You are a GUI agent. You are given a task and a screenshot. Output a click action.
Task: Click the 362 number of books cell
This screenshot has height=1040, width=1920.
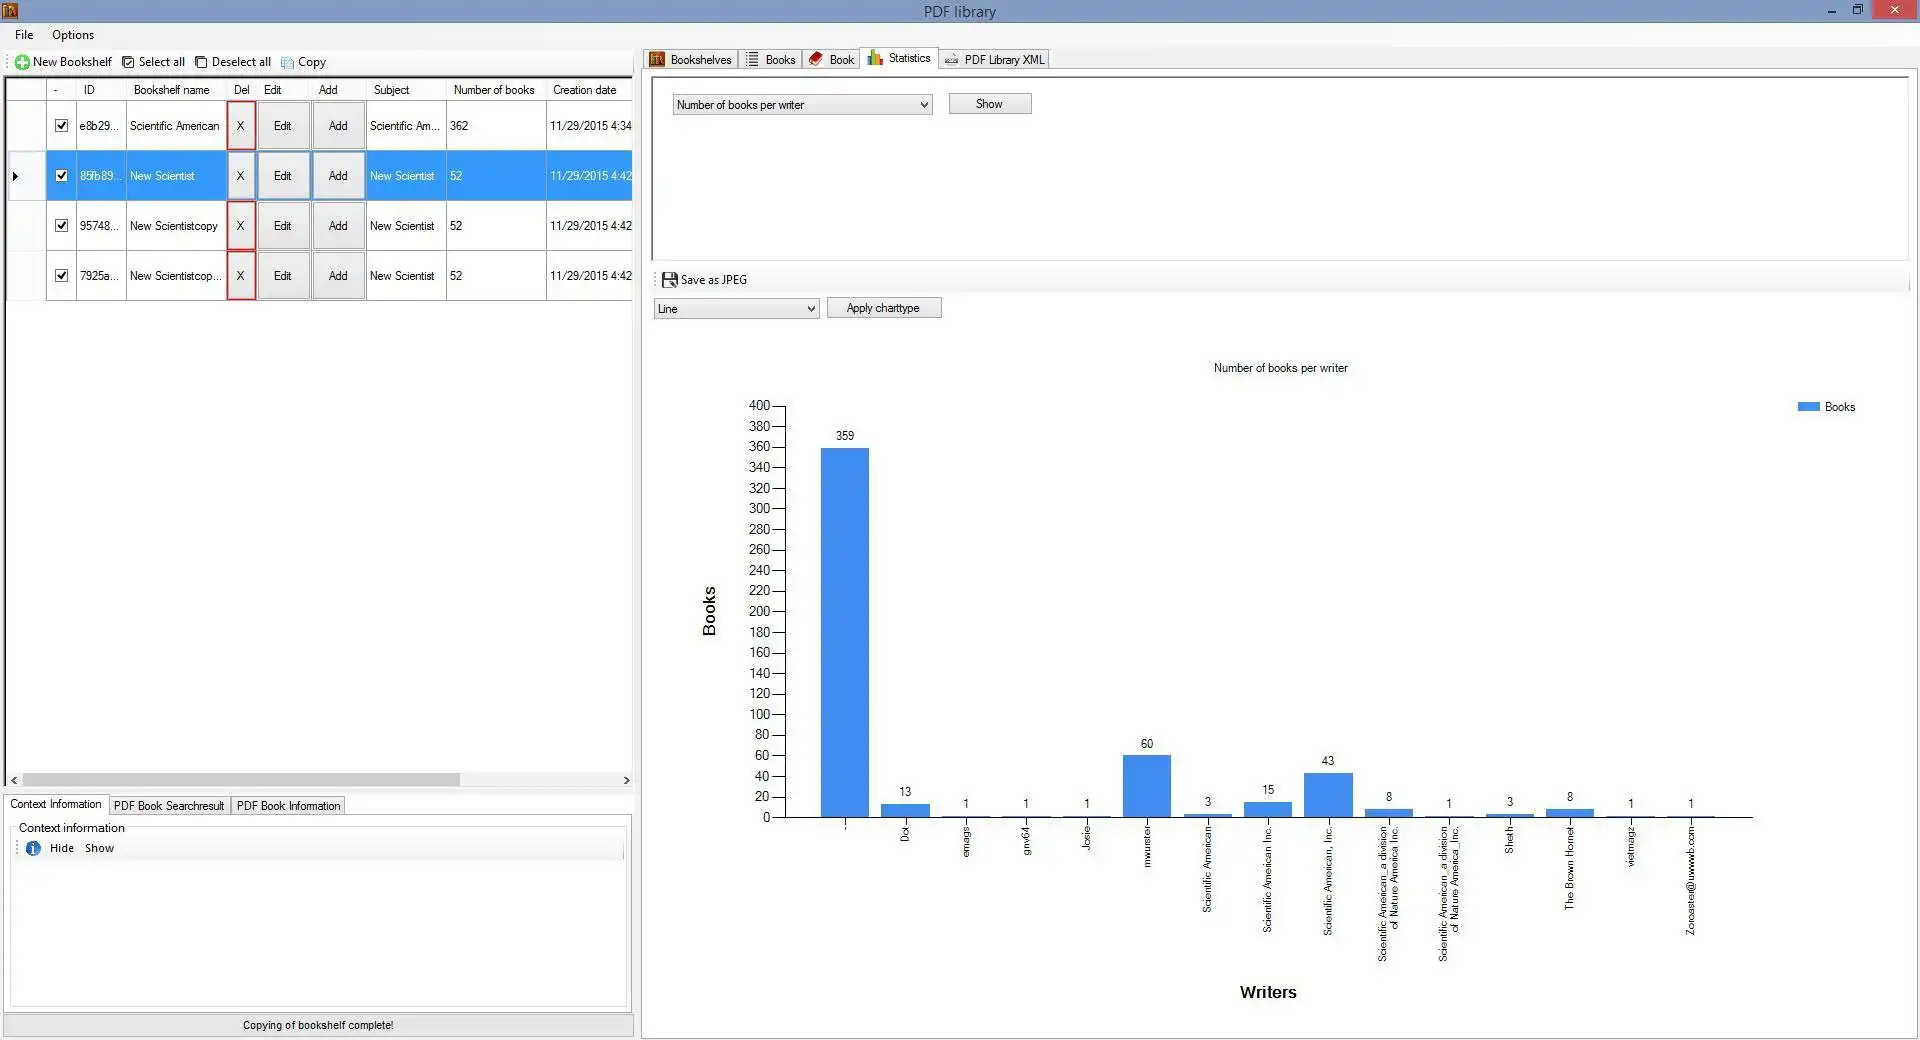click(496, 126)
